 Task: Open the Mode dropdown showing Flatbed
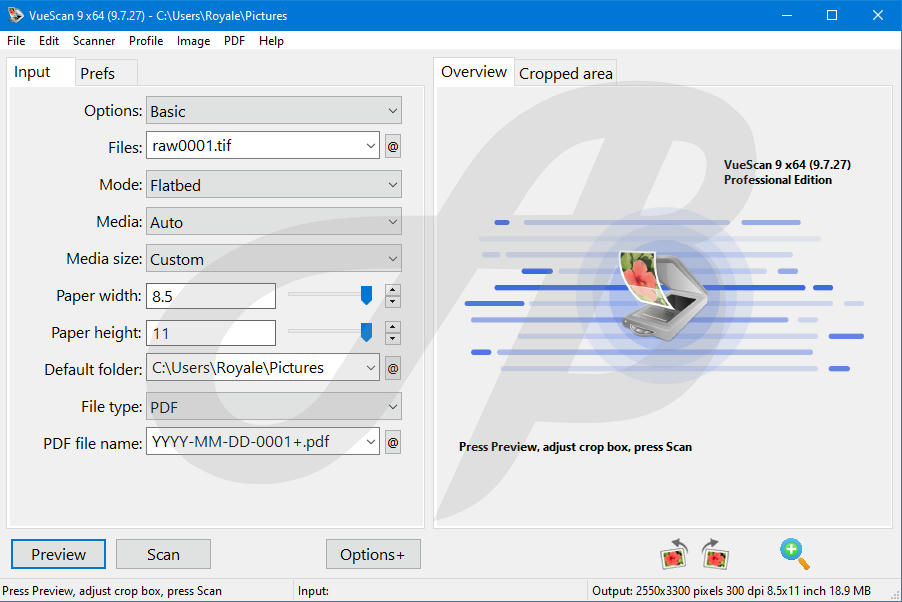pos(274,185)
